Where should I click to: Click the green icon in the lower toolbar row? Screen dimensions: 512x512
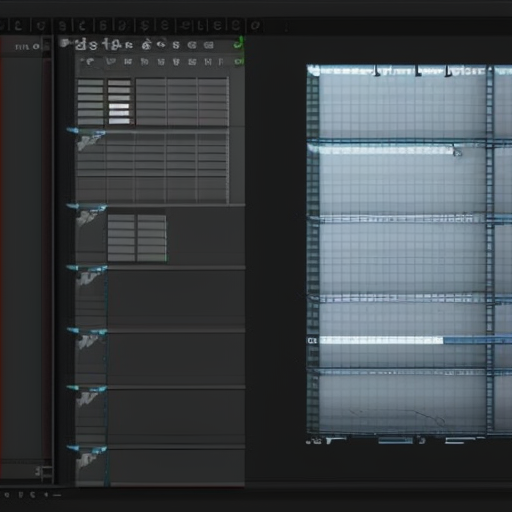pyautogui.click(x=239, y=62)
